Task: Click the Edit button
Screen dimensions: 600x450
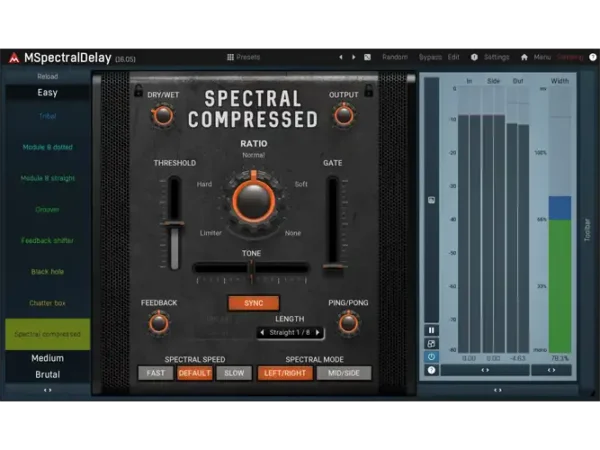Action: [453, 57]
